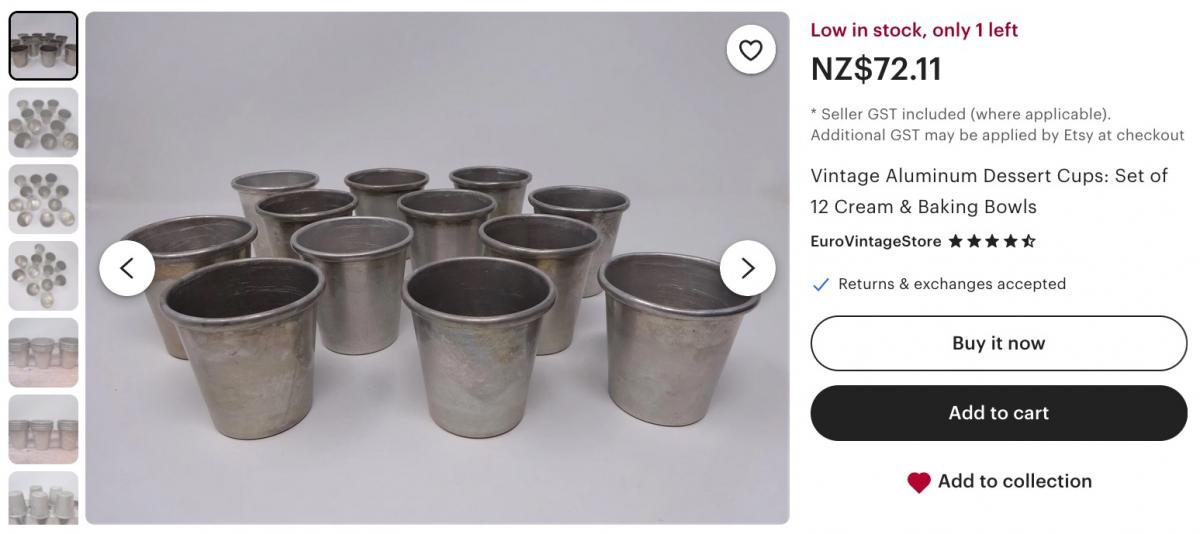Click the main product photo of aluminum cups
1200x534 pixels.
(x=437, y=330)
